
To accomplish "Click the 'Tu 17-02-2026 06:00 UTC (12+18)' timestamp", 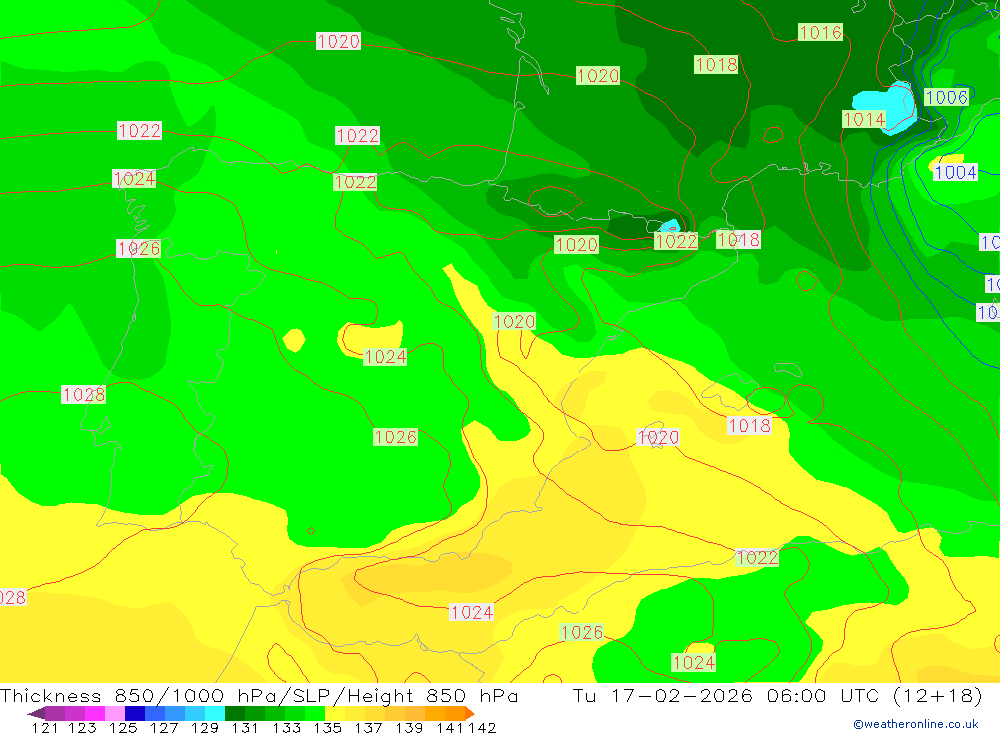I will (777, 695).
